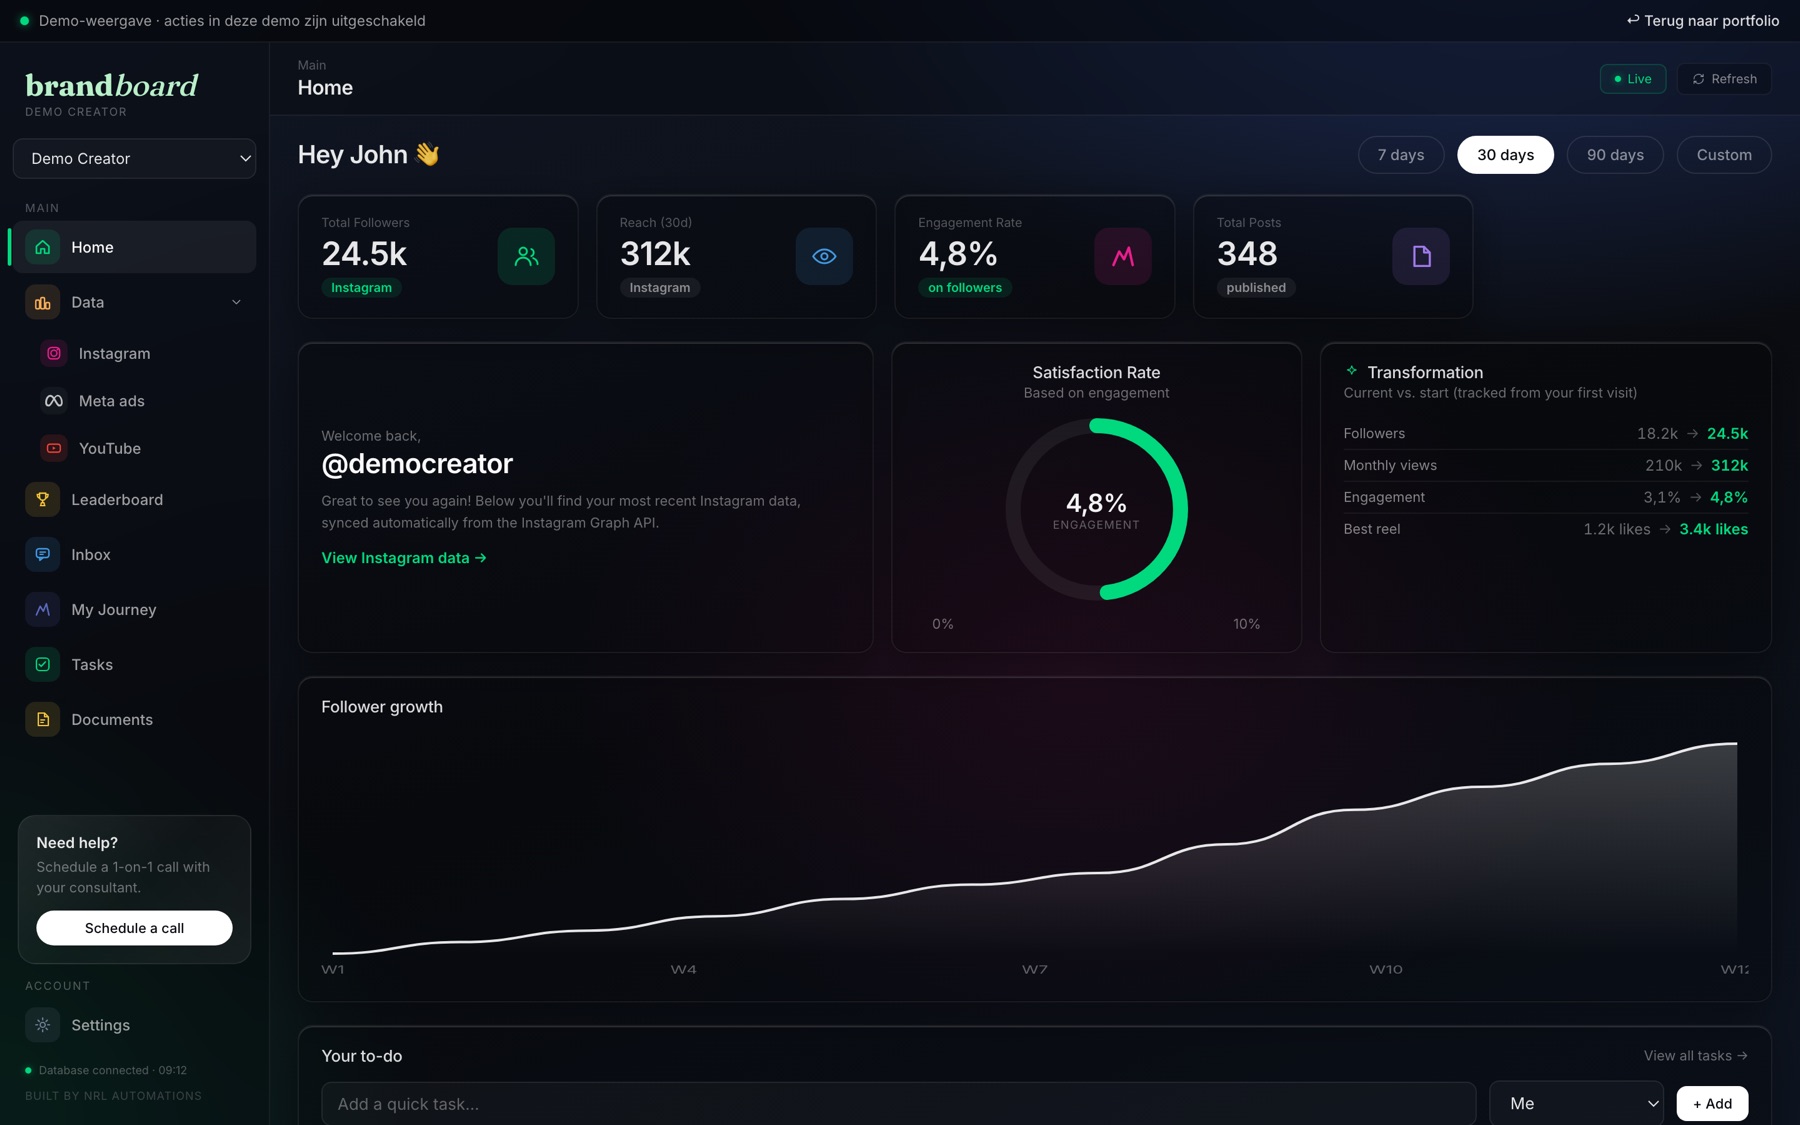Click the Engagement Rate pink graph icon
Screen dimensions: 1800x1125
click(x=1123, y=256)
